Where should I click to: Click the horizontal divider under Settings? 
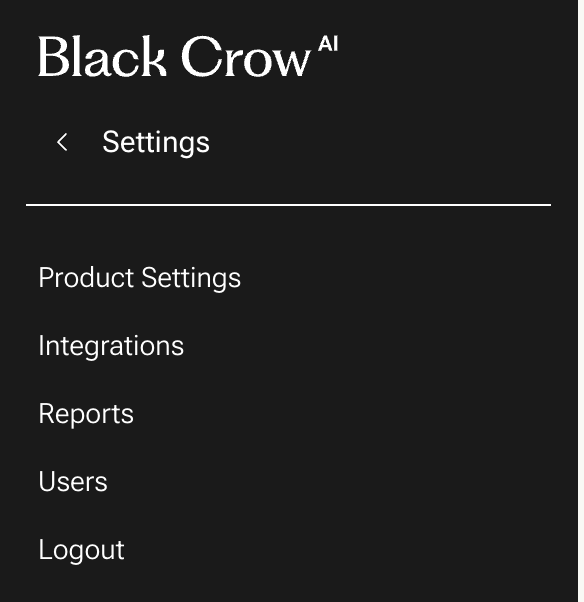coord(288,205)
